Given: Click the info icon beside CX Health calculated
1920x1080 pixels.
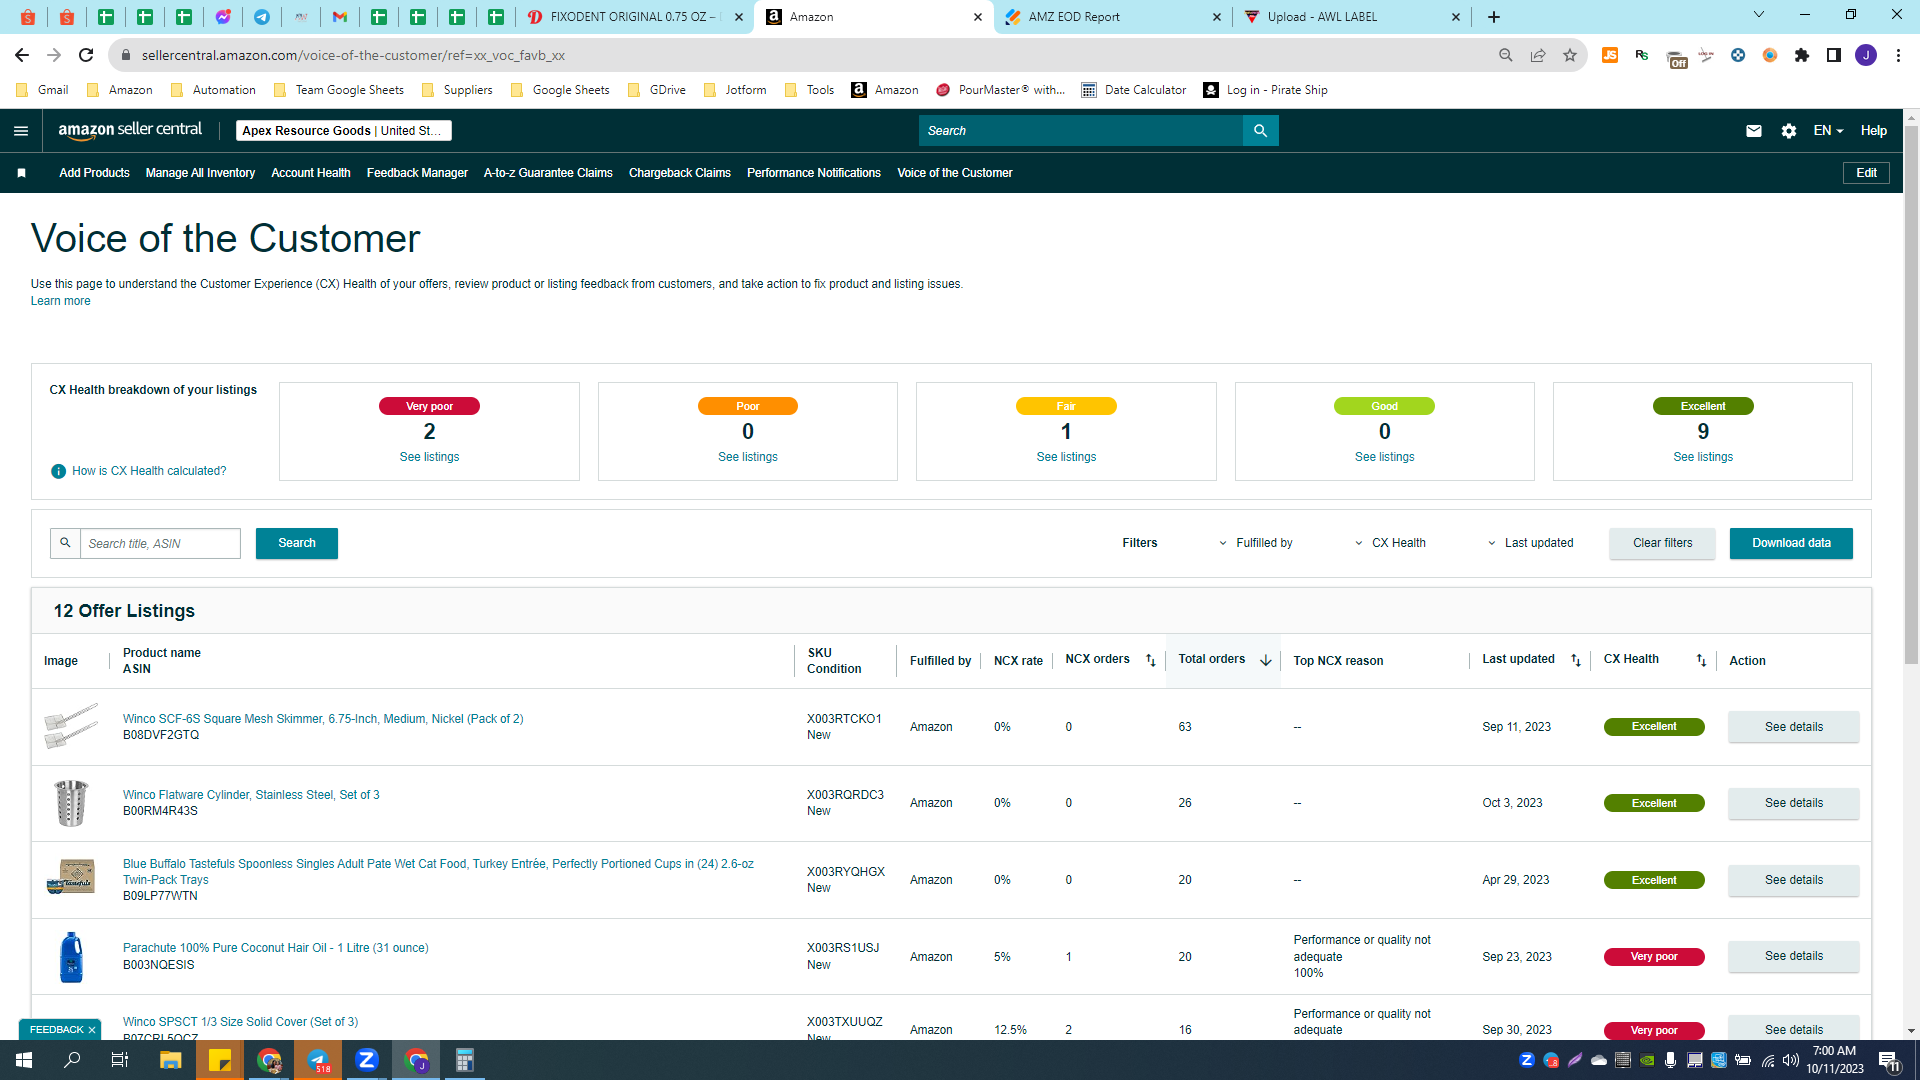Looking at the screenshot, I should pyautogui.click(x=58, y=471).
